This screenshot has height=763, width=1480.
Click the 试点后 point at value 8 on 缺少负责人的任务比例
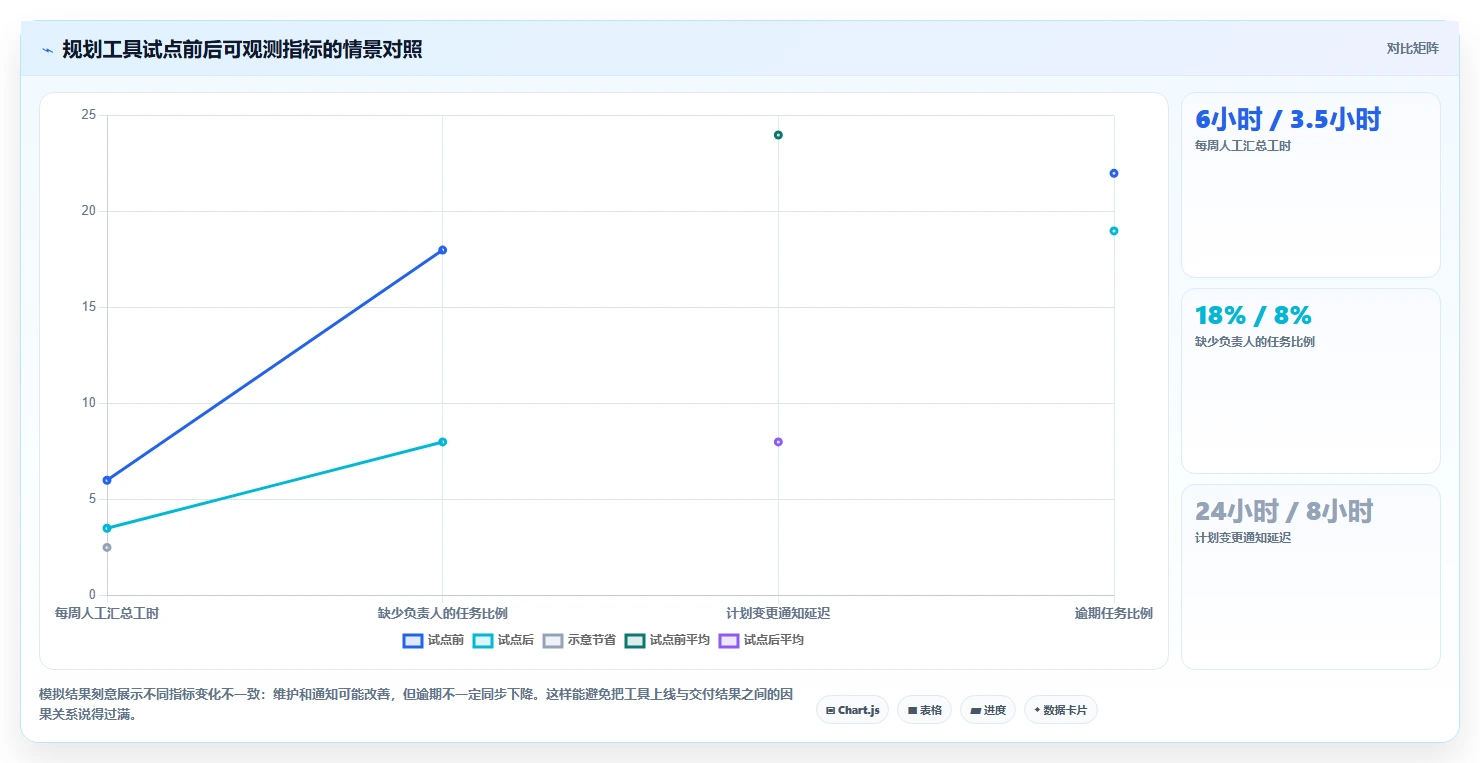(442, 442)
